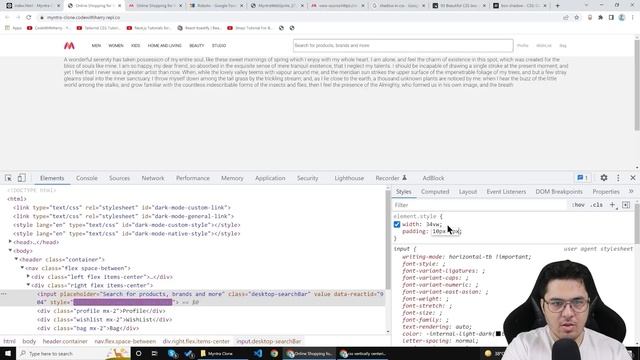Select header.container in the breadcrumb bar
The image size is (640, 360).
click(65, 341)
